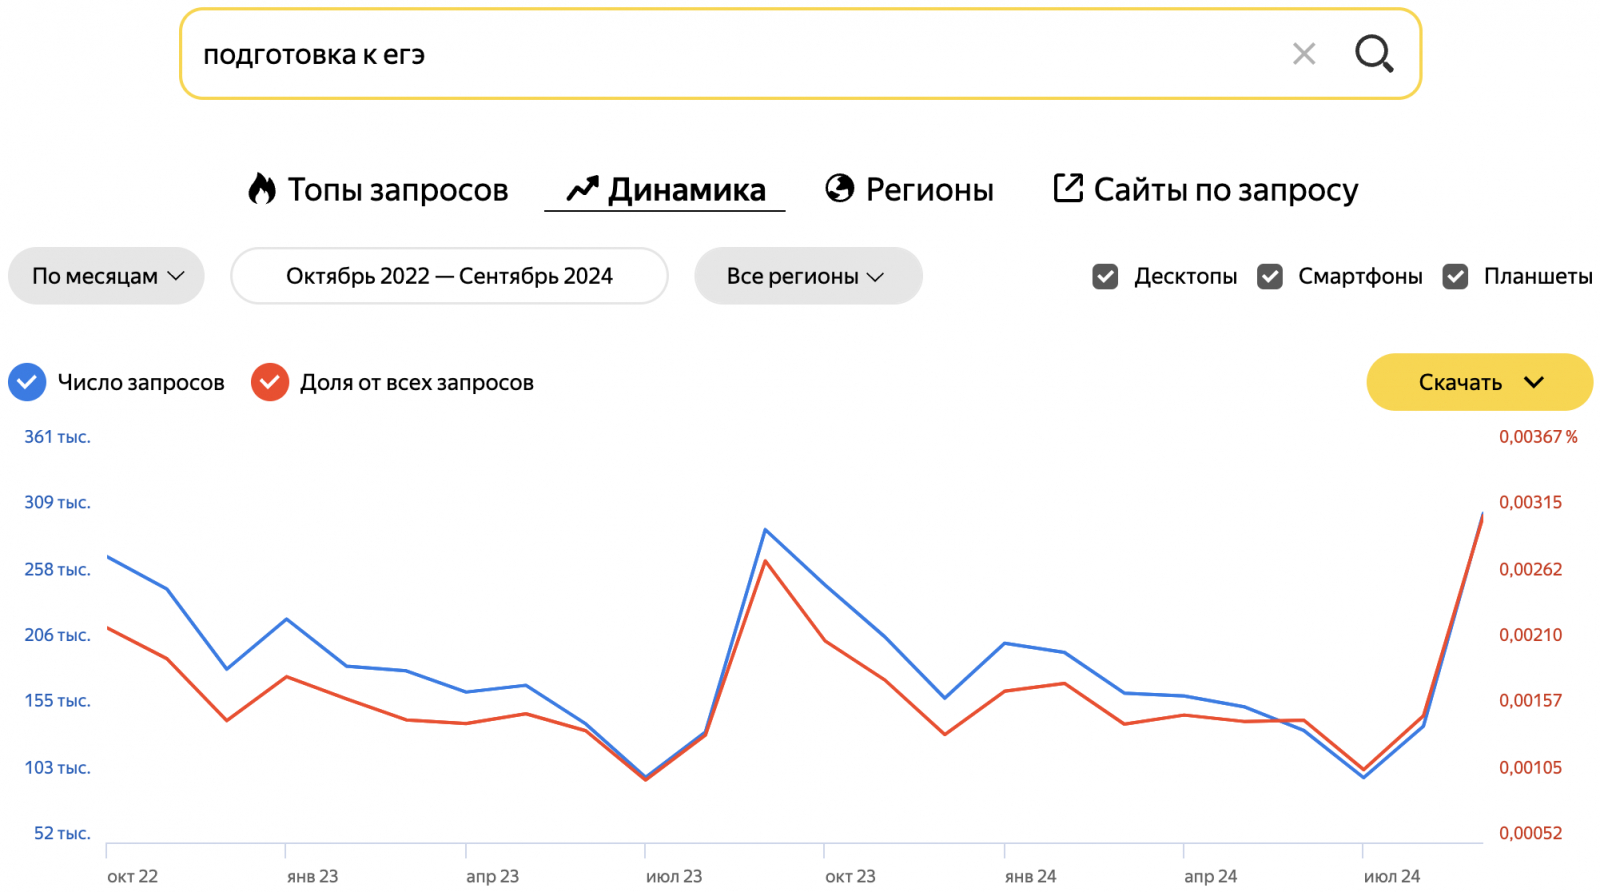This screenshot has width=1600, height=892.
Task: Click the magnifying glass search icon
Action: (1373, 54)
